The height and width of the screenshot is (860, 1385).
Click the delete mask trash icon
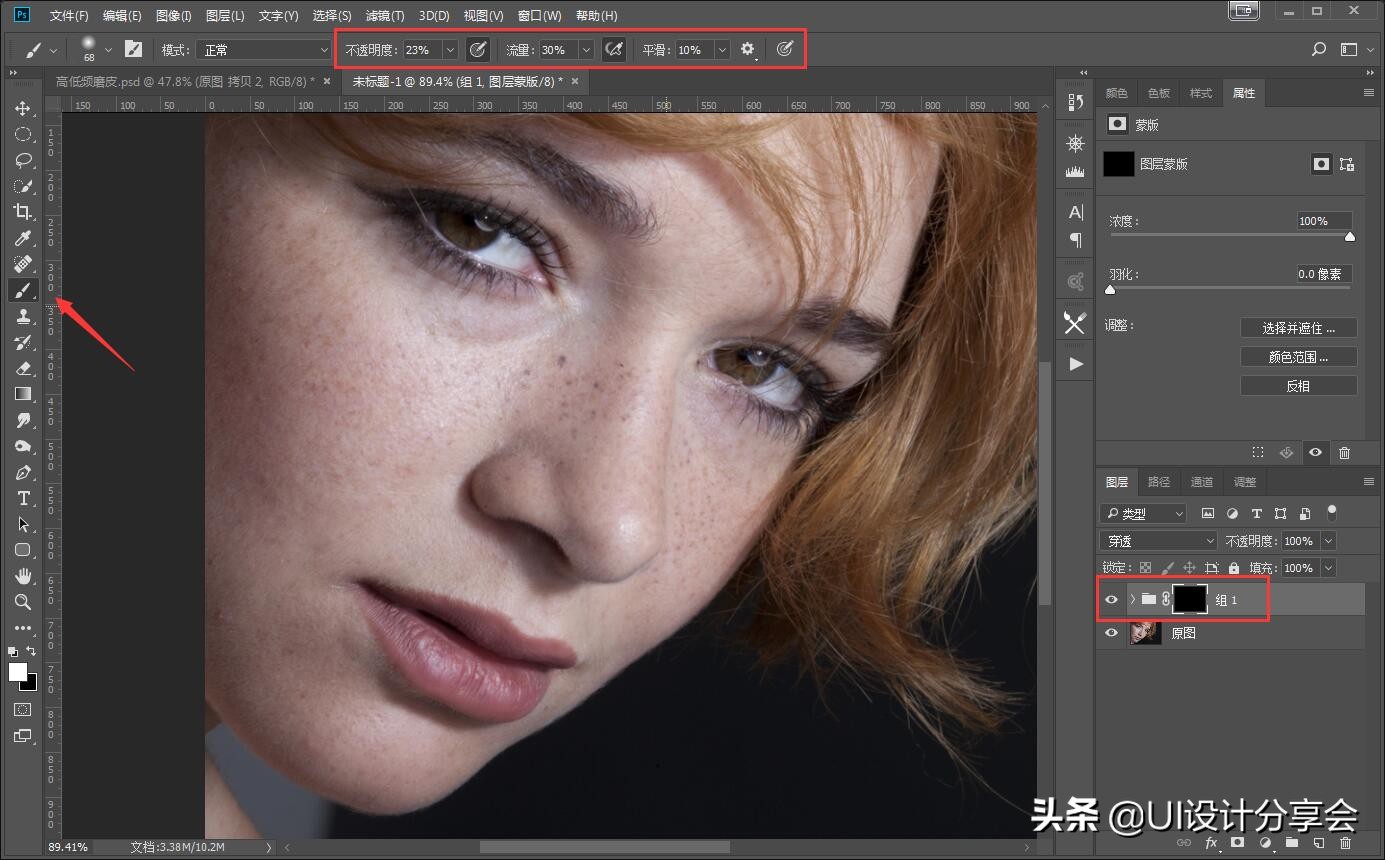tap(1344, 453)
